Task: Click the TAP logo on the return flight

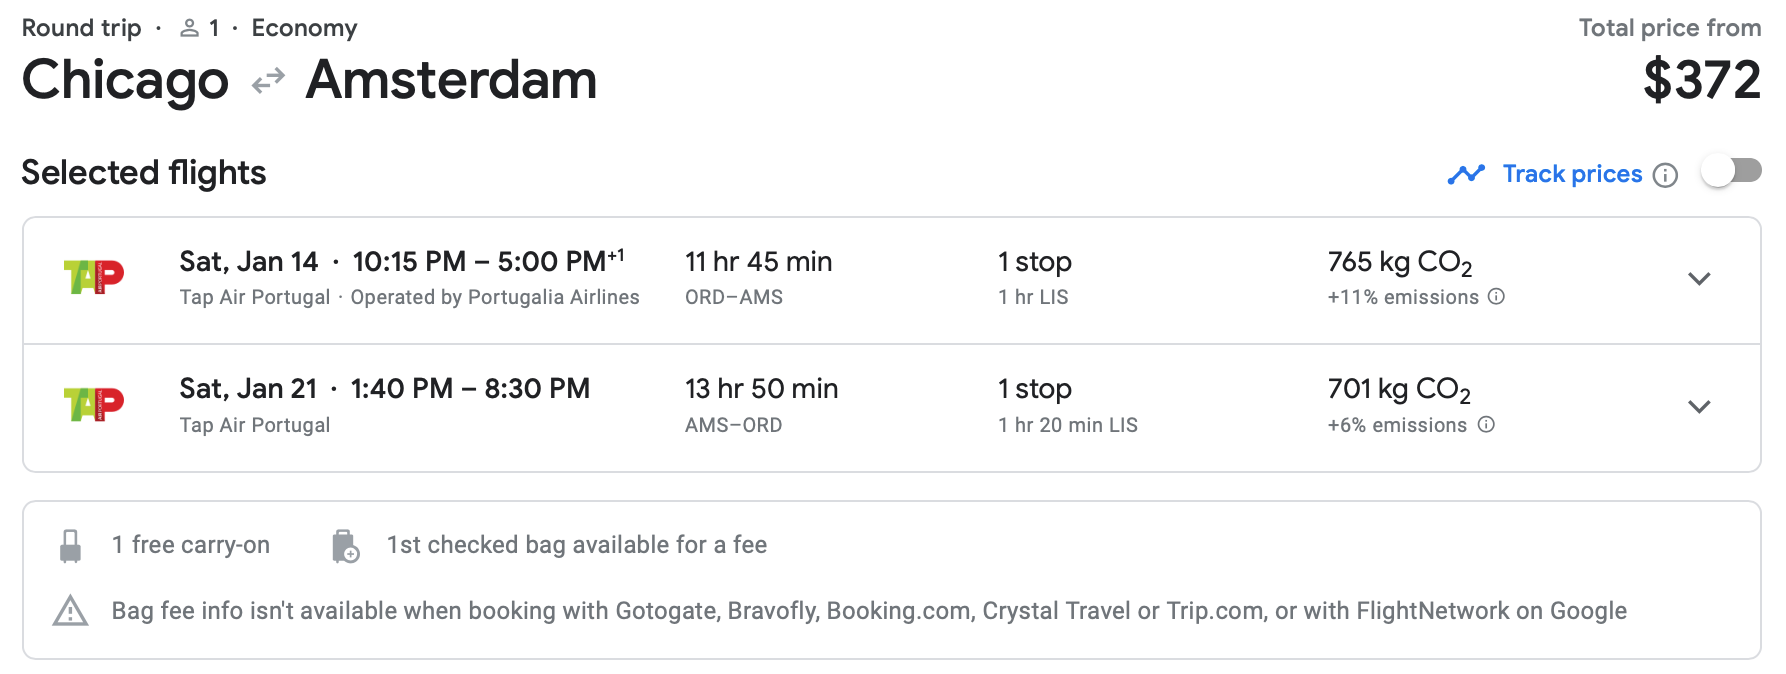Action: tap(94, 404)
